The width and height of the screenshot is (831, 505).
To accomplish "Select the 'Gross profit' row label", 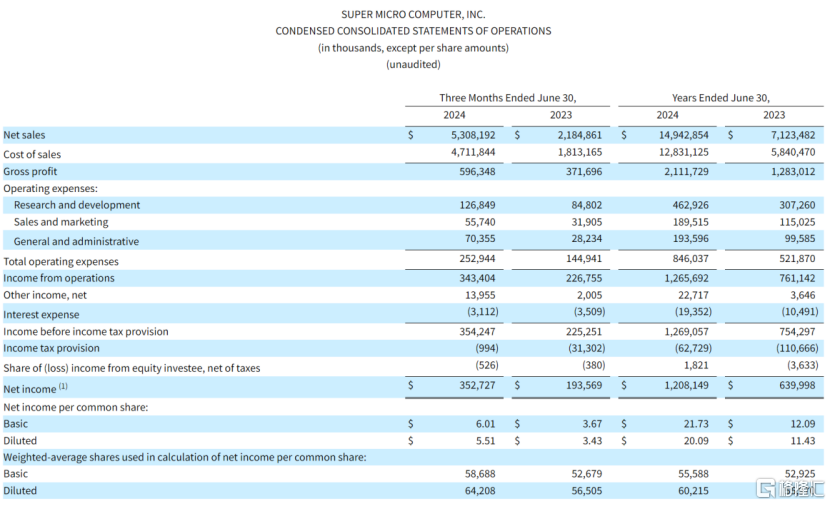I will 30,172.
